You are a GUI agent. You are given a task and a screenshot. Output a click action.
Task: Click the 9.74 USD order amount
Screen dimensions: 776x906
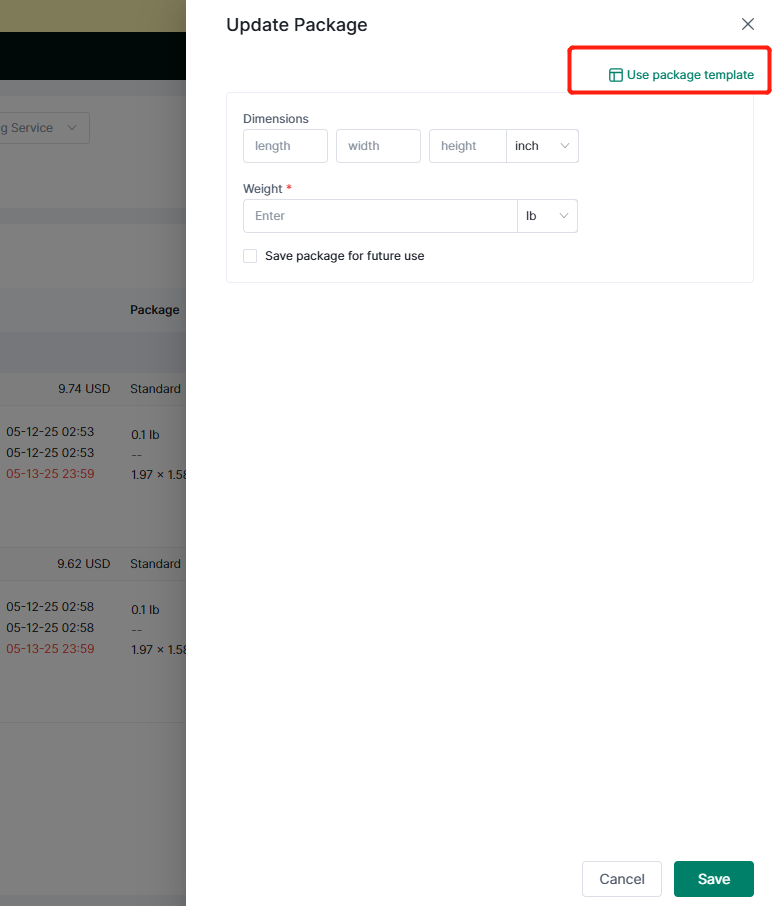tap(84, 389)
